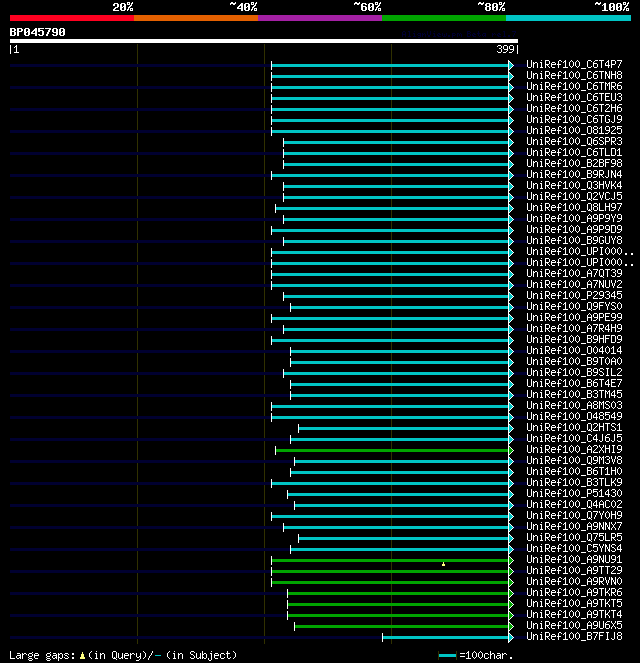Select the UniRef100_Q75LR5 hit

[x=574, y=537]
